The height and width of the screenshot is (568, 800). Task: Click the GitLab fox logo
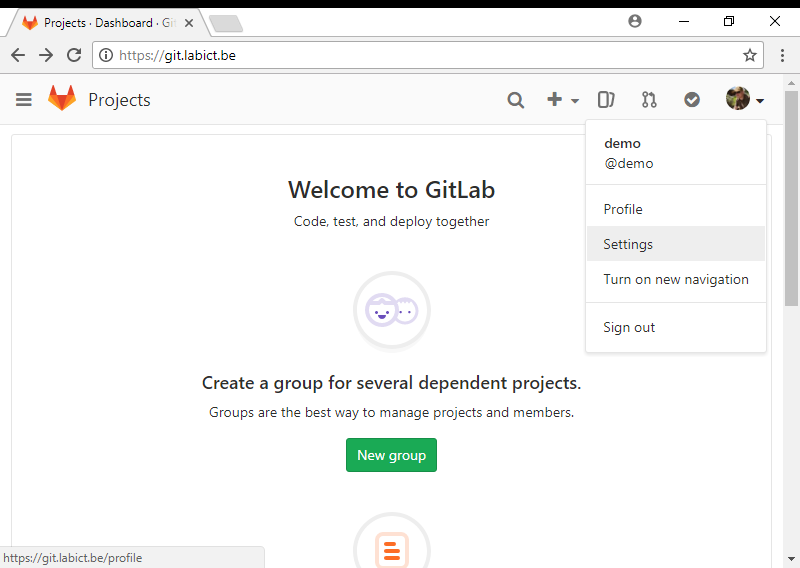click(x=62, y=98)
